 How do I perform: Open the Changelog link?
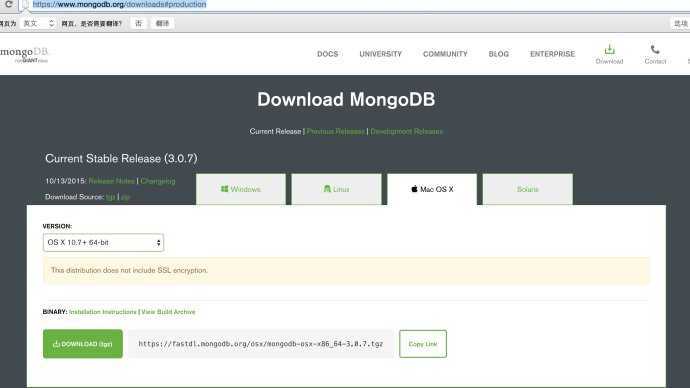pyautogui.click(x=158, y=181)
